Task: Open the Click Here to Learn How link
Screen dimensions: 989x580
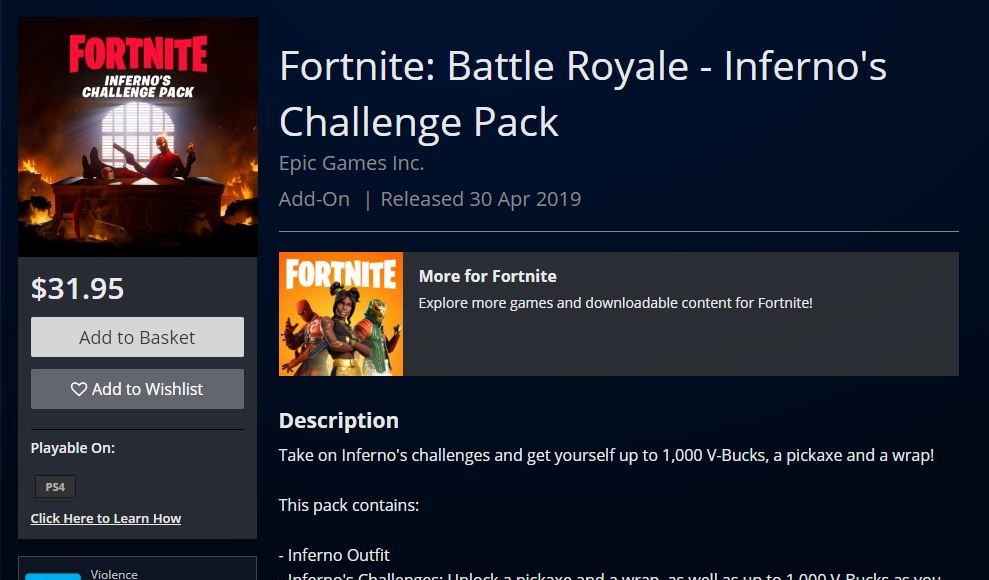Action: click(x=106, y=518)
